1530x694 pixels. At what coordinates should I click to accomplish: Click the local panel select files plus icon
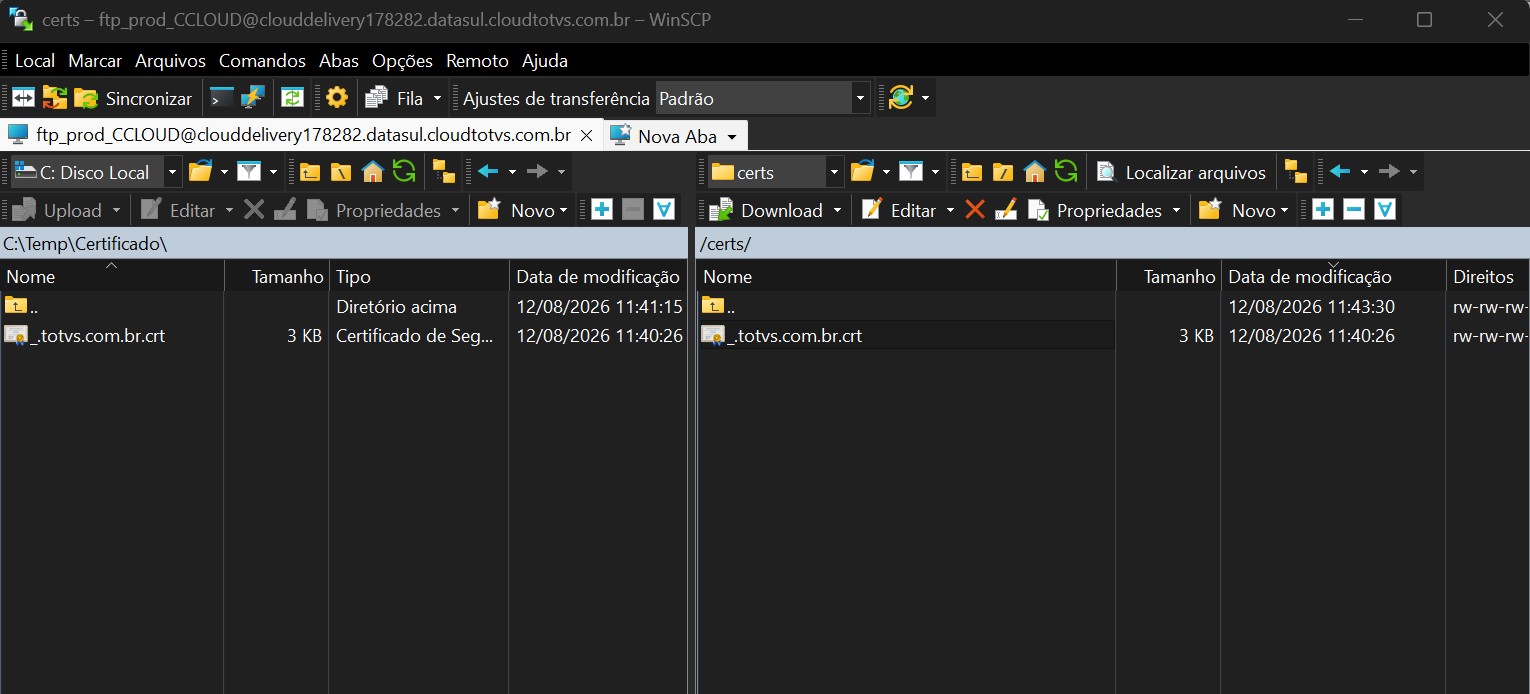coord(602,210)
